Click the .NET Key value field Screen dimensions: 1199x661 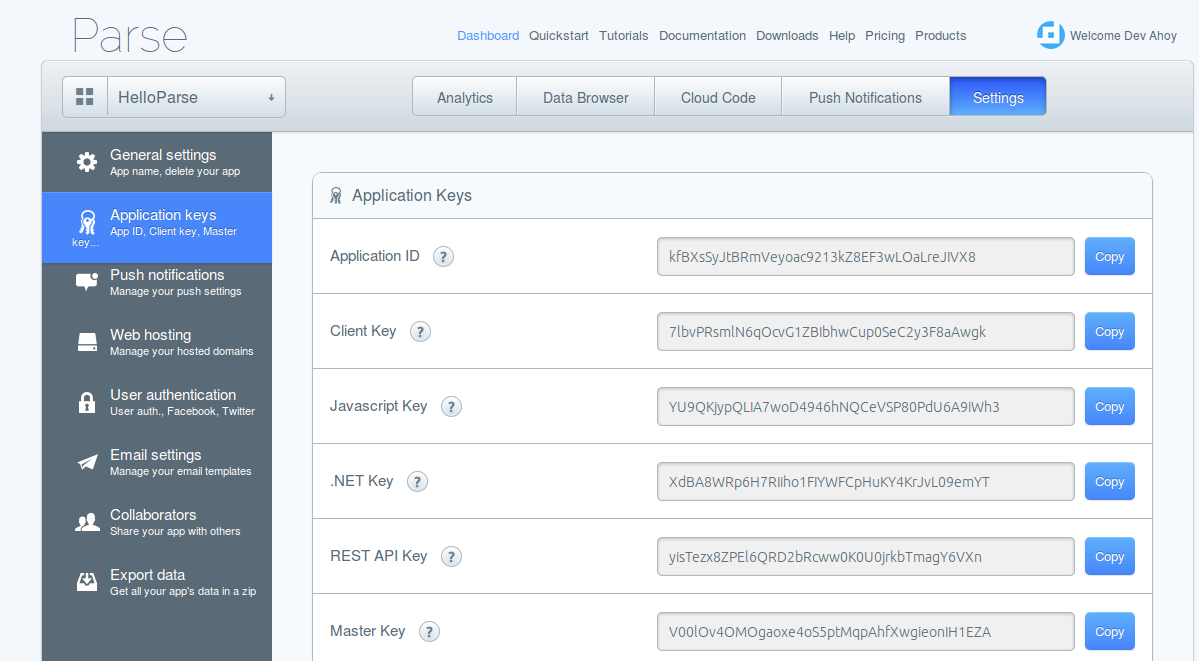pos(866,481)
